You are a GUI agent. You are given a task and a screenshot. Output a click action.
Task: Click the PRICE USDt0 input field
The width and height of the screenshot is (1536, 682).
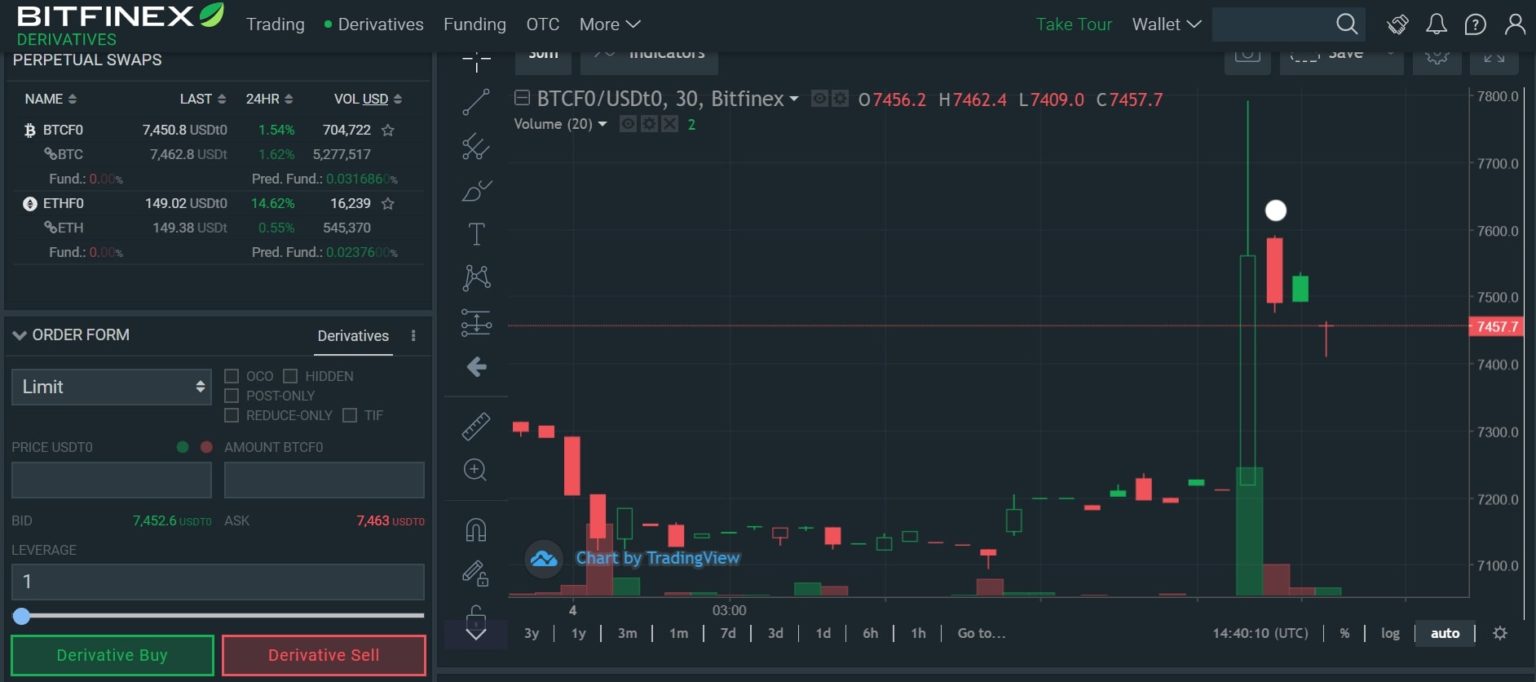tap(110, 479)
